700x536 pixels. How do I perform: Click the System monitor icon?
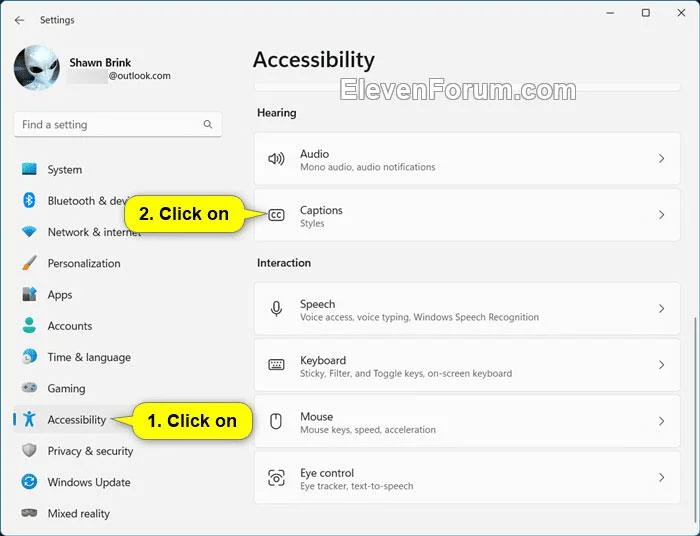tap(29, 169)
